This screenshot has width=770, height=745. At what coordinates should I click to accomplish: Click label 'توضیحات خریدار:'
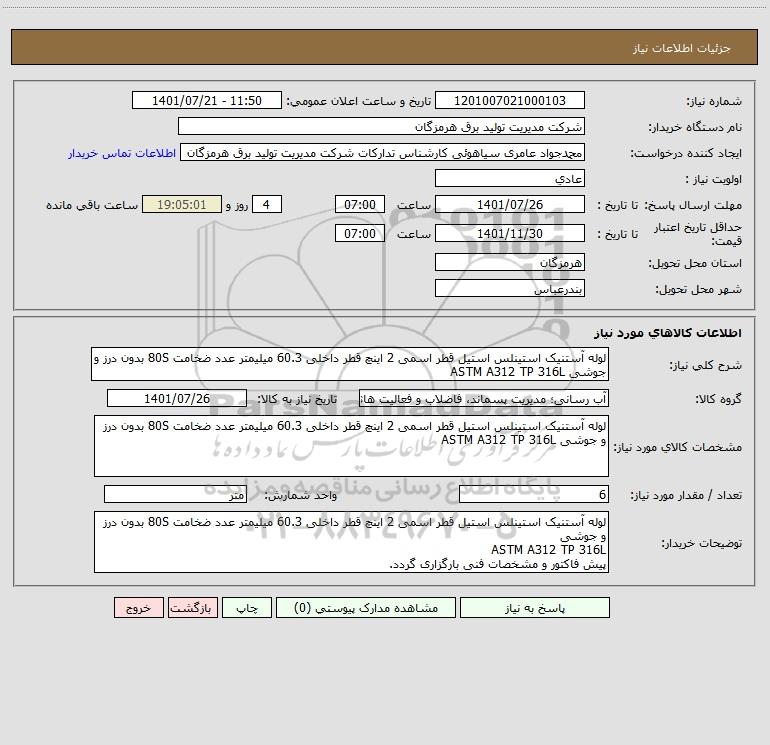click(701, 543)
